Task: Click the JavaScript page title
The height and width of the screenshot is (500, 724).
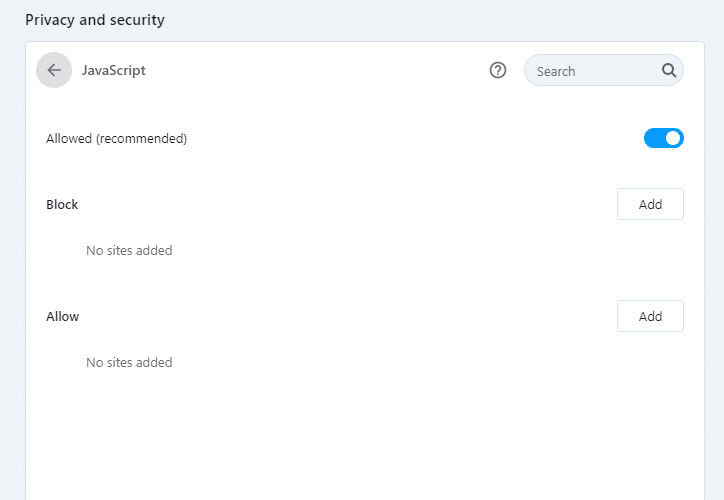Action: (x=113, y=71)
